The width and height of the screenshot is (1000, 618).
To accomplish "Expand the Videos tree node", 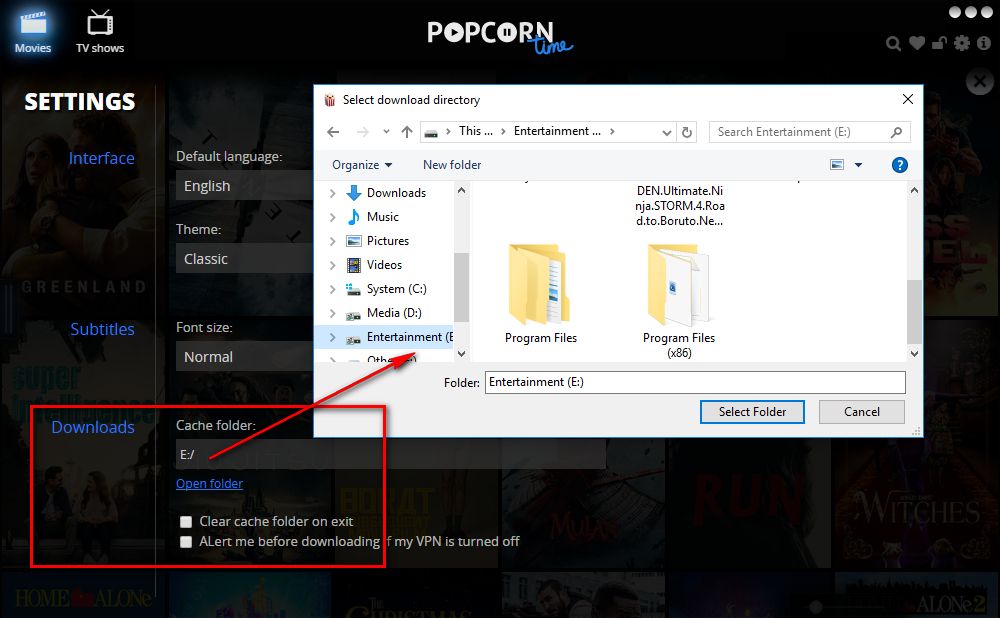I will pos(332,265).
